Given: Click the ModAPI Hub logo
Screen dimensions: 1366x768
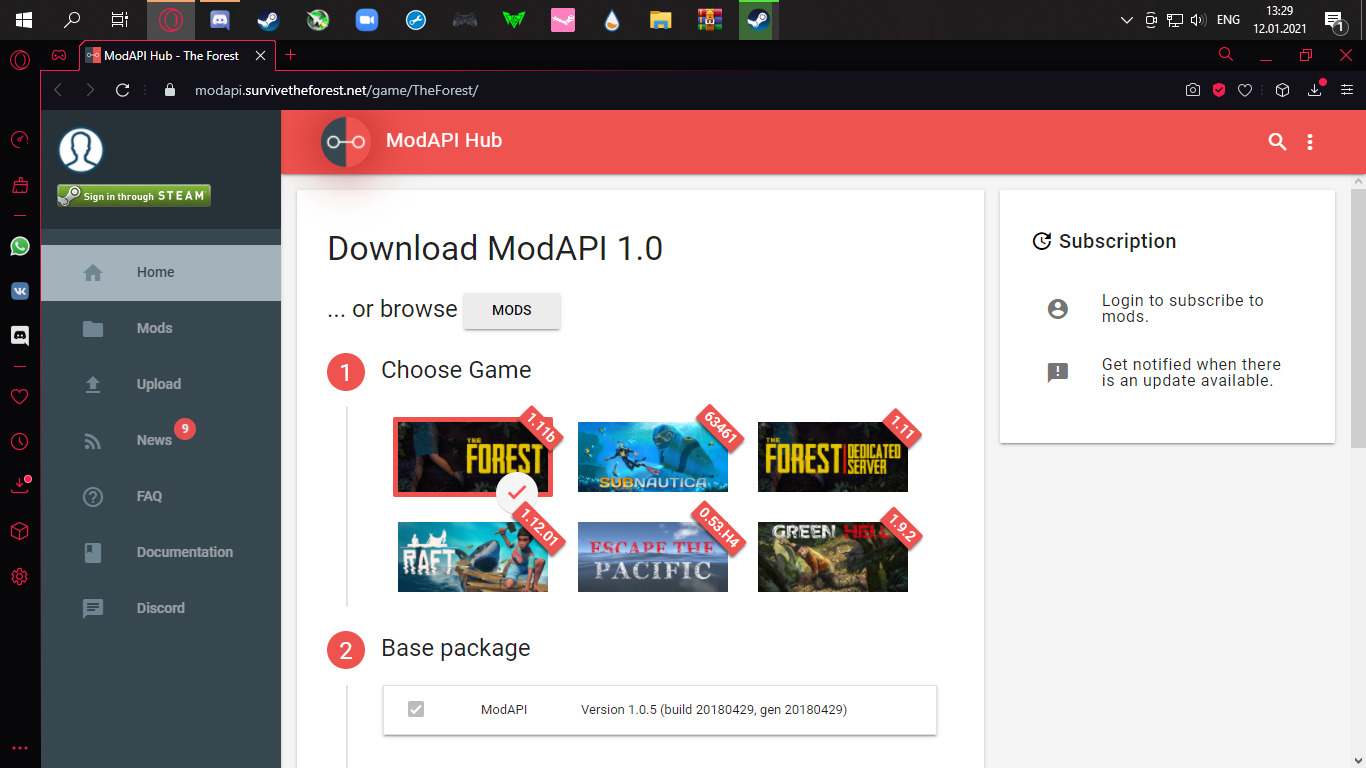Looking at the screenshot, I should tap(346, 141).
